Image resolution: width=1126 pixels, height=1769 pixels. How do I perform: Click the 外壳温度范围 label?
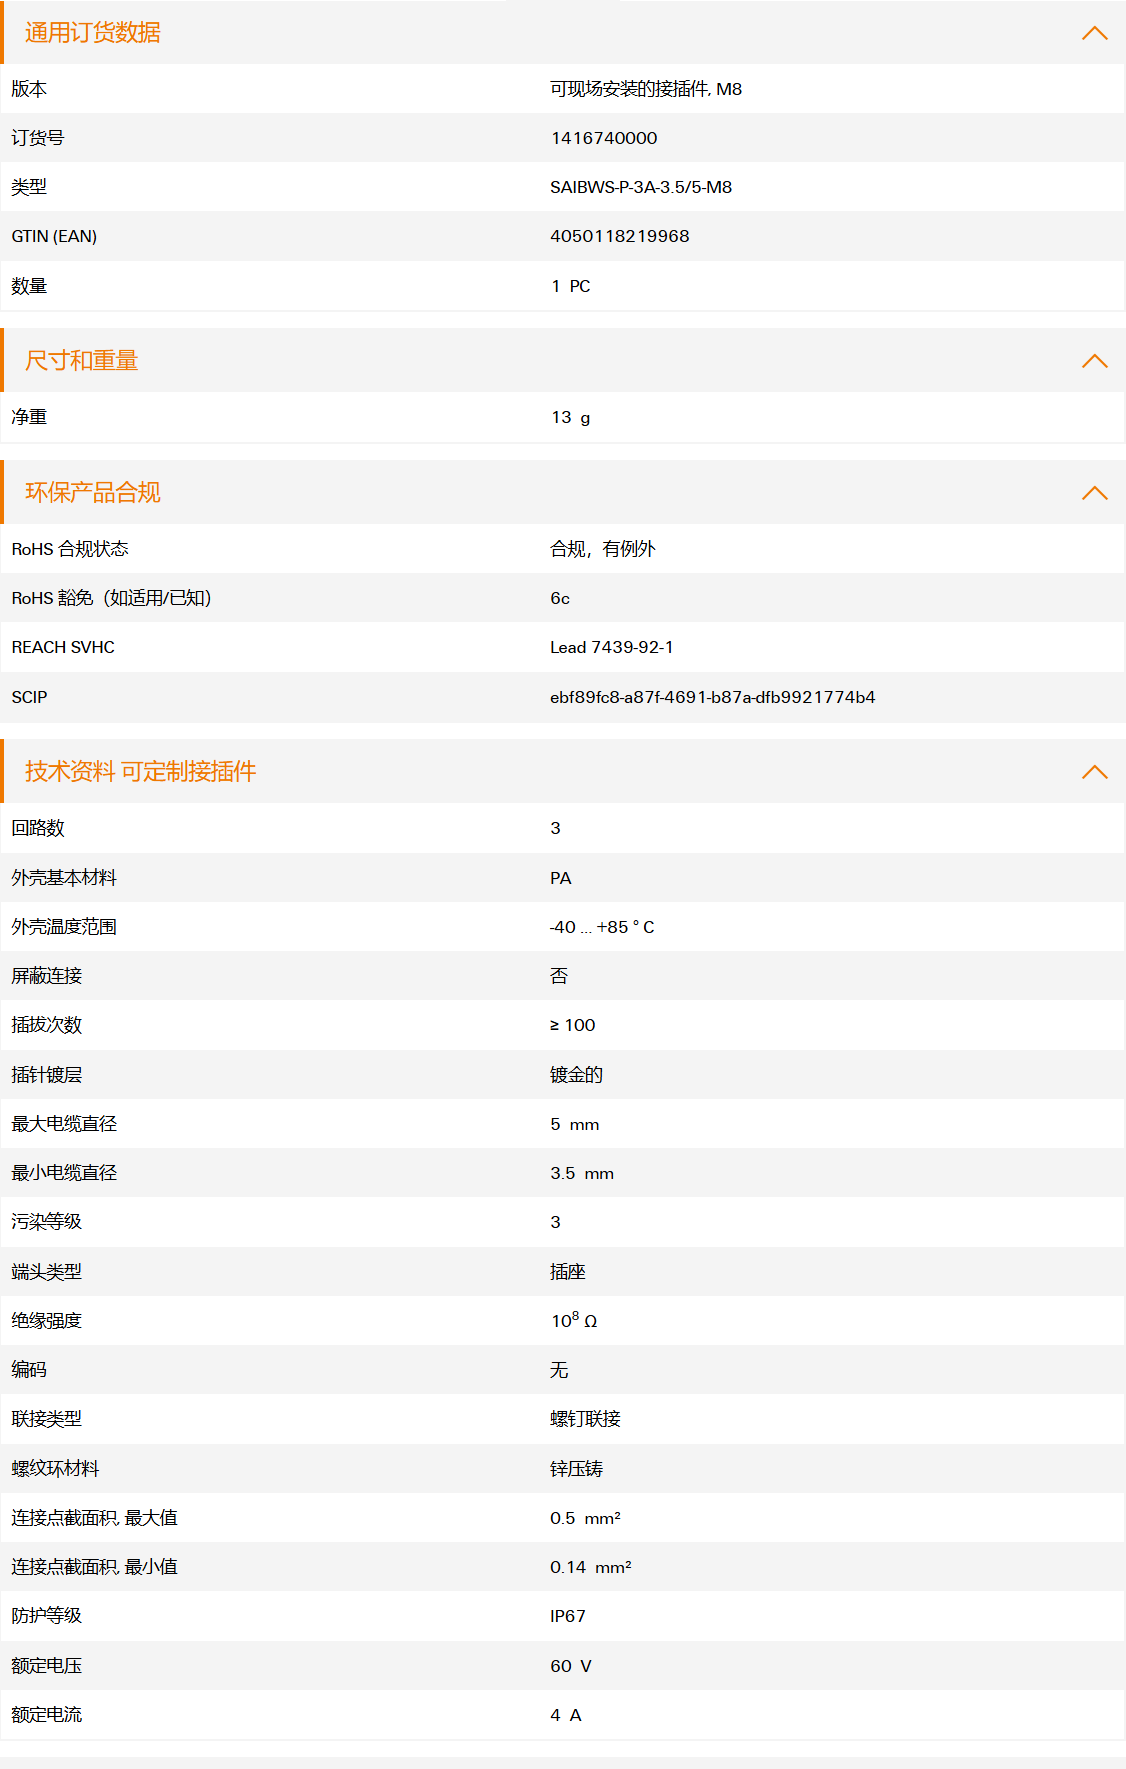(x=64, y=927)
